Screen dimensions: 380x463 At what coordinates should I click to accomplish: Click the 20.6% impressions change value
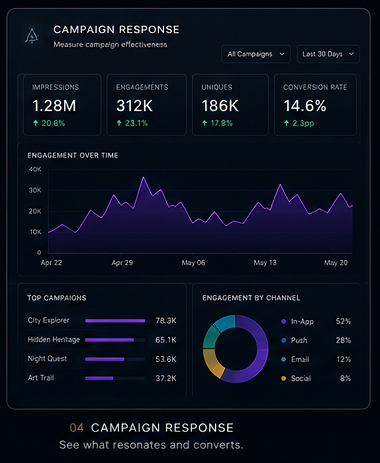[x=53, y=123]
